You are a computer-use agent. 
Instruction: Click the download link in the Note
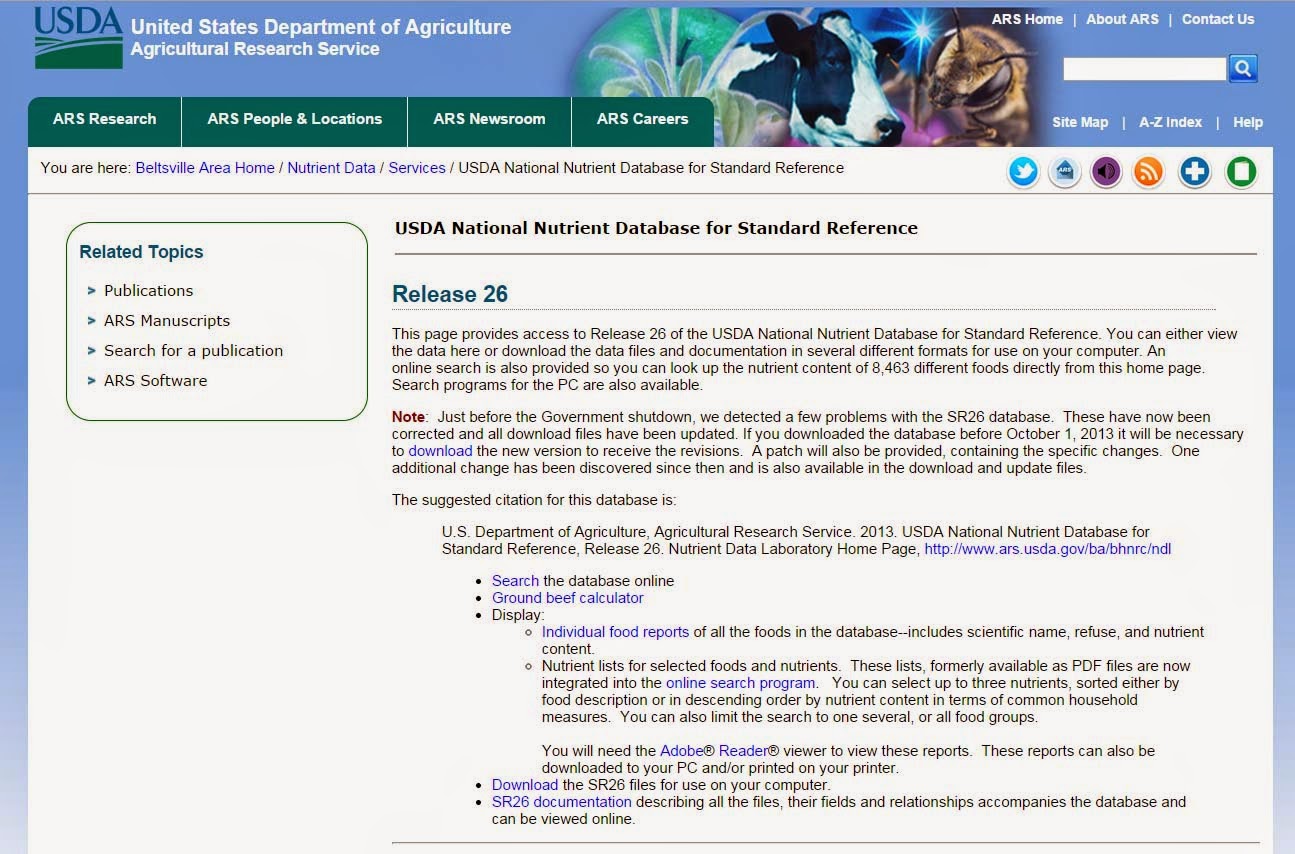tap(440, 451)
